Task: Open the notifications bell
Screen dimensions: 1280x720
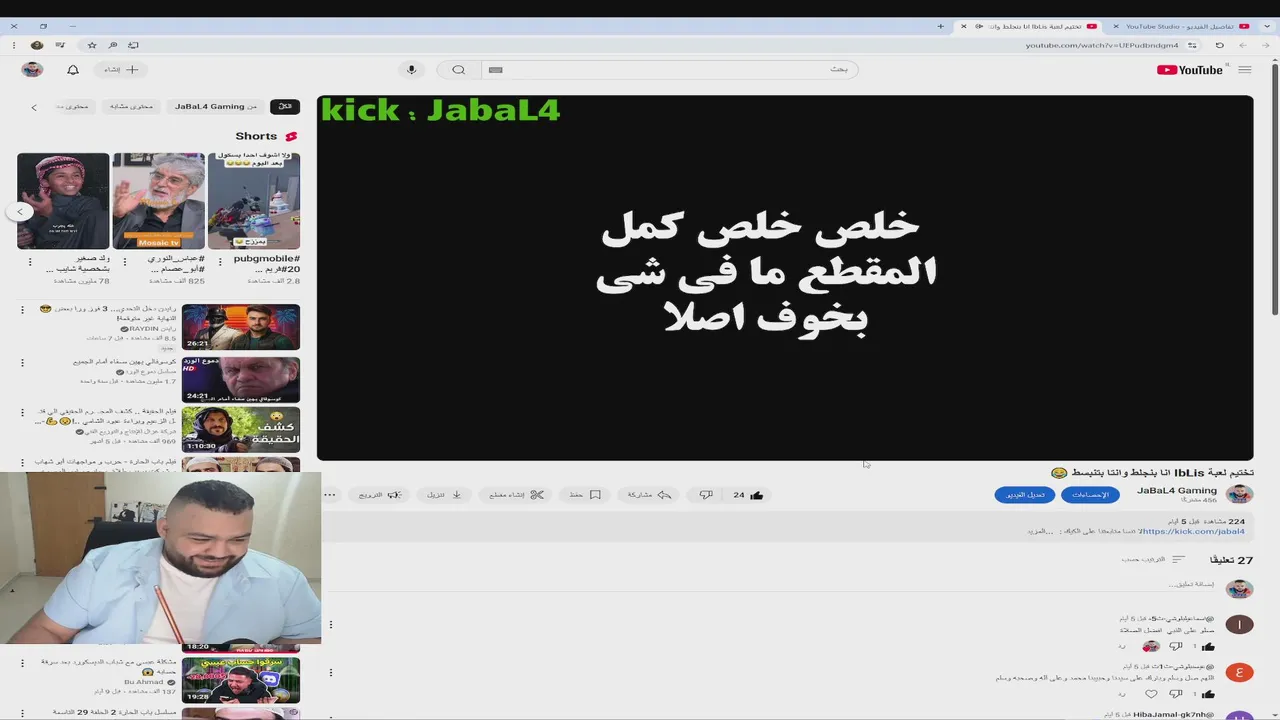Action: tap(73, 70)
